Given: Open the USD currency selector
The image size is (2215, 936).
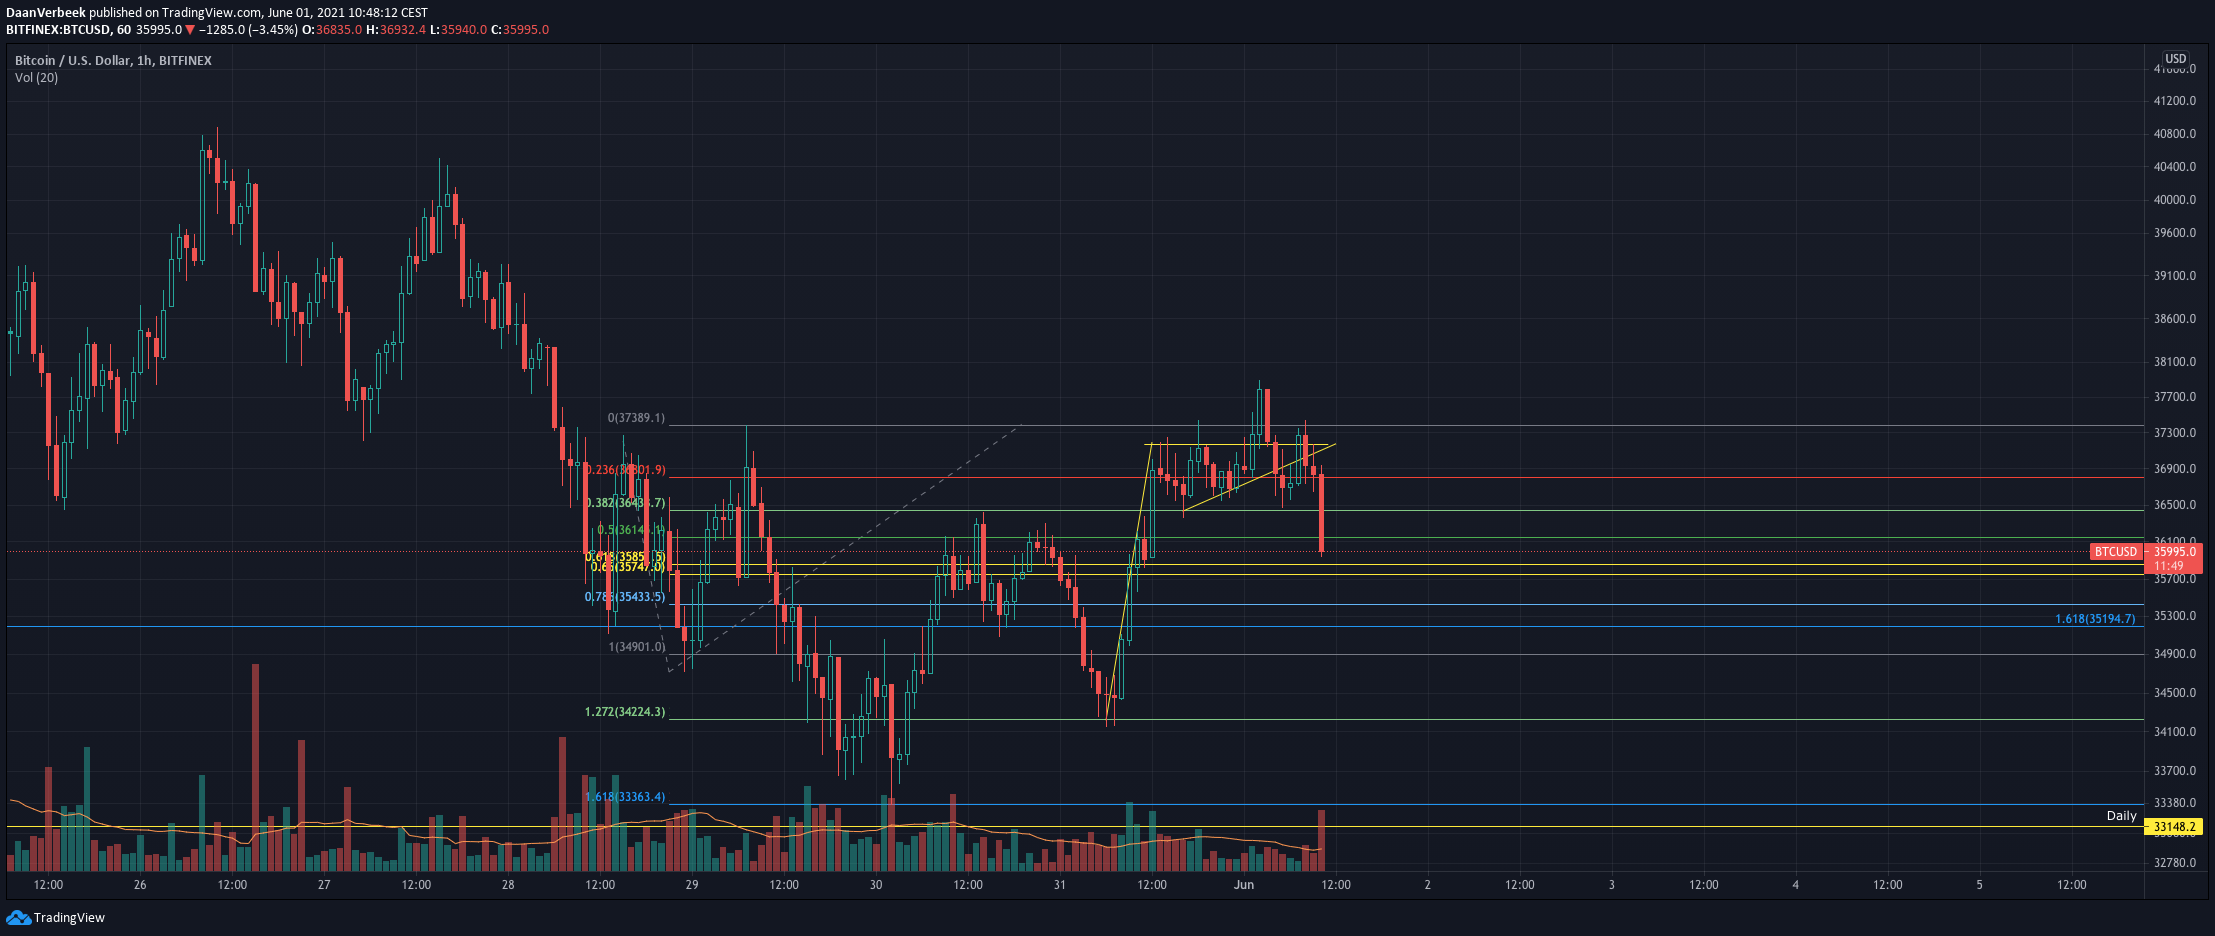Looking at the screenshot, I should (x=2175, y=59).
